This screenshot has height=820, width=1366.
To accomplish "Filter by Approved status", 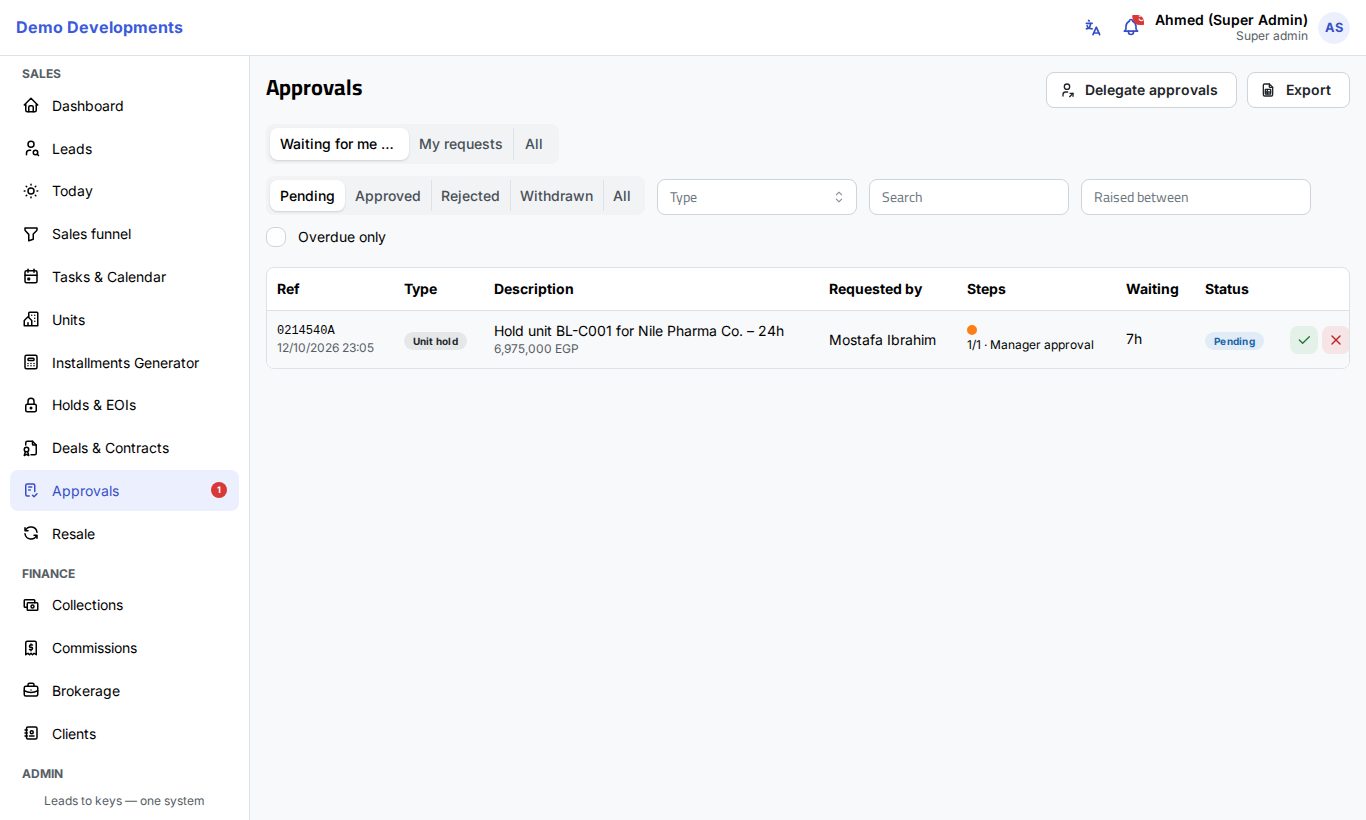I will pos(388,196).
